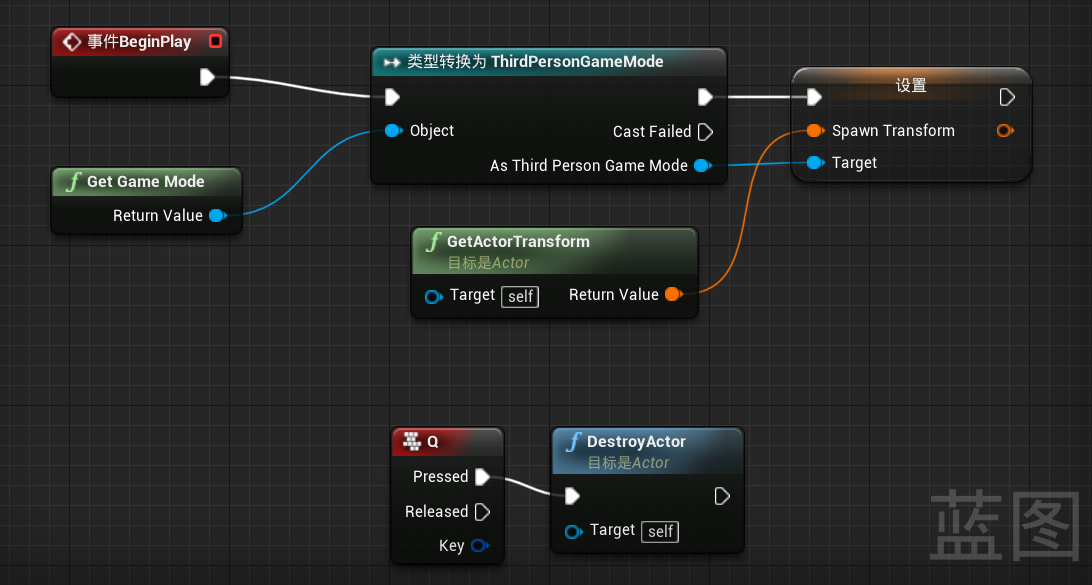Click the DestroyActor Target input pin
1092x585 pixels.
click(x=573, y=531)
